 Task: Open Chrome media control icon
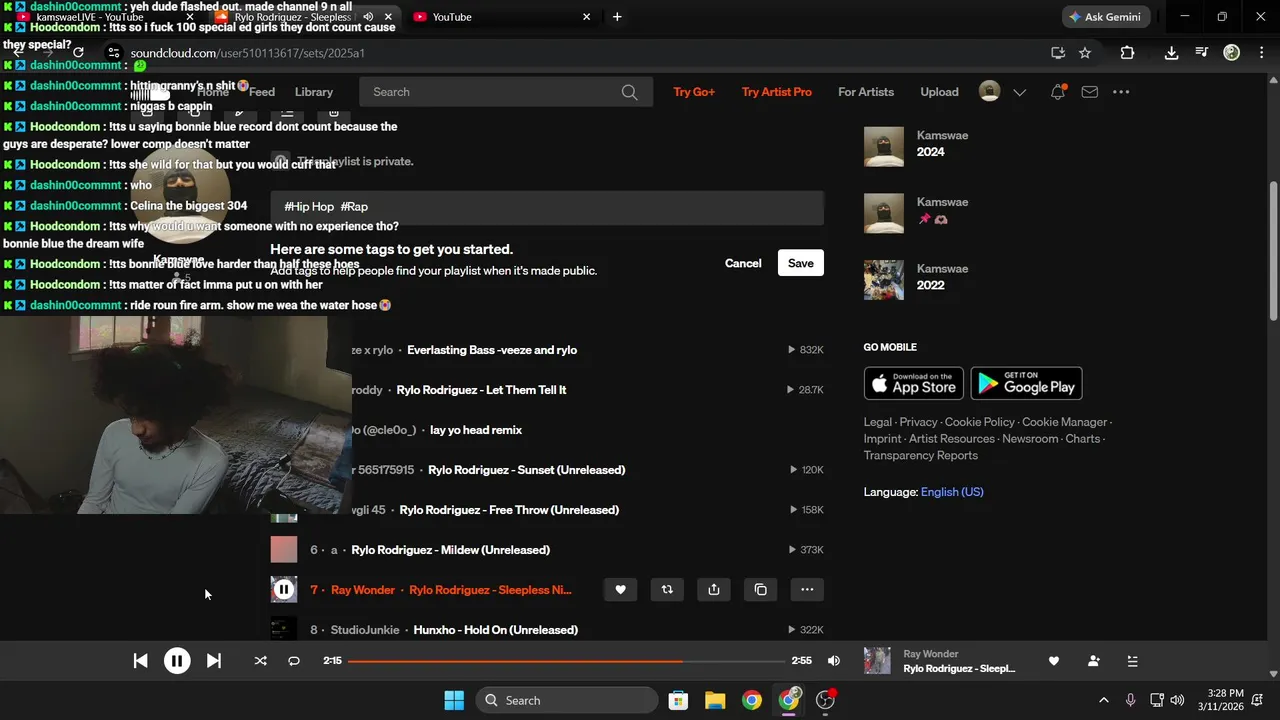pyautogui.click(x=1201, y=53)
